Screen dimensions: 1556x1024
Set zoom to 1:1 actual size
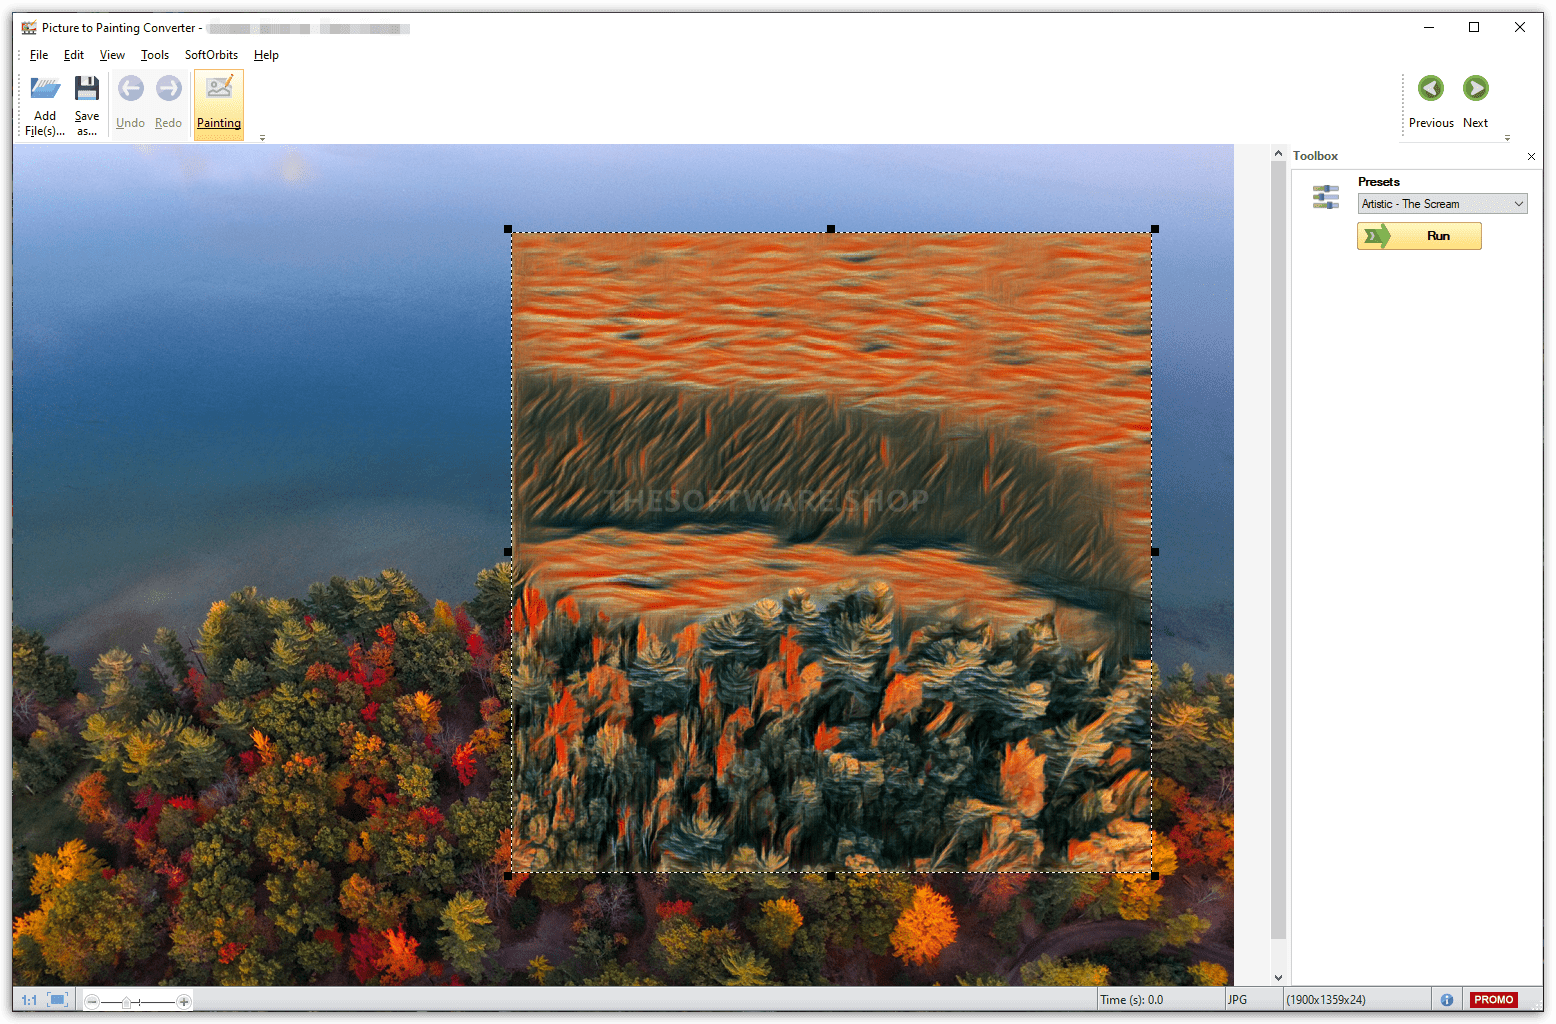pos(29,1000)
